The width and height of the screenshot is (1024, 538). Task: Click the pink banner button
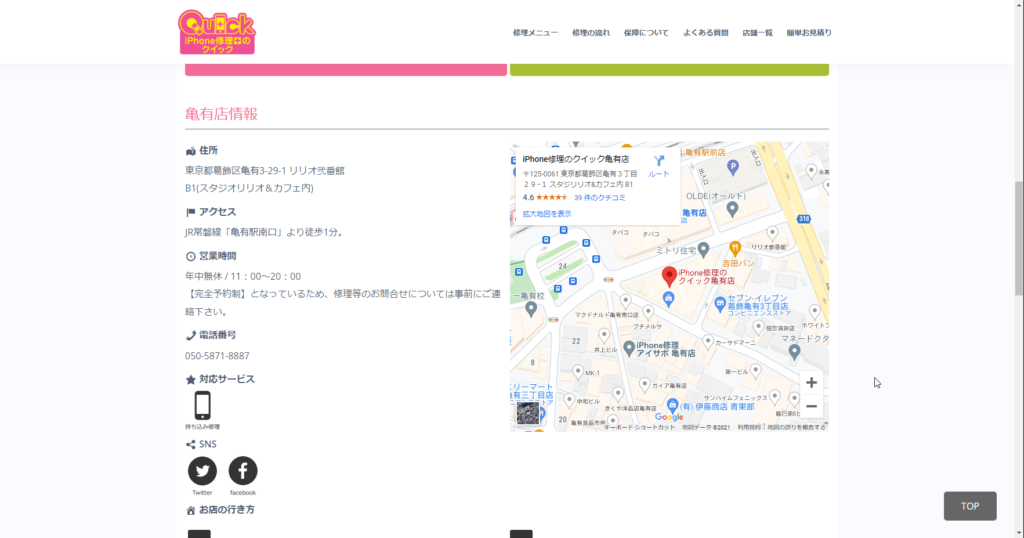[346, 69]
